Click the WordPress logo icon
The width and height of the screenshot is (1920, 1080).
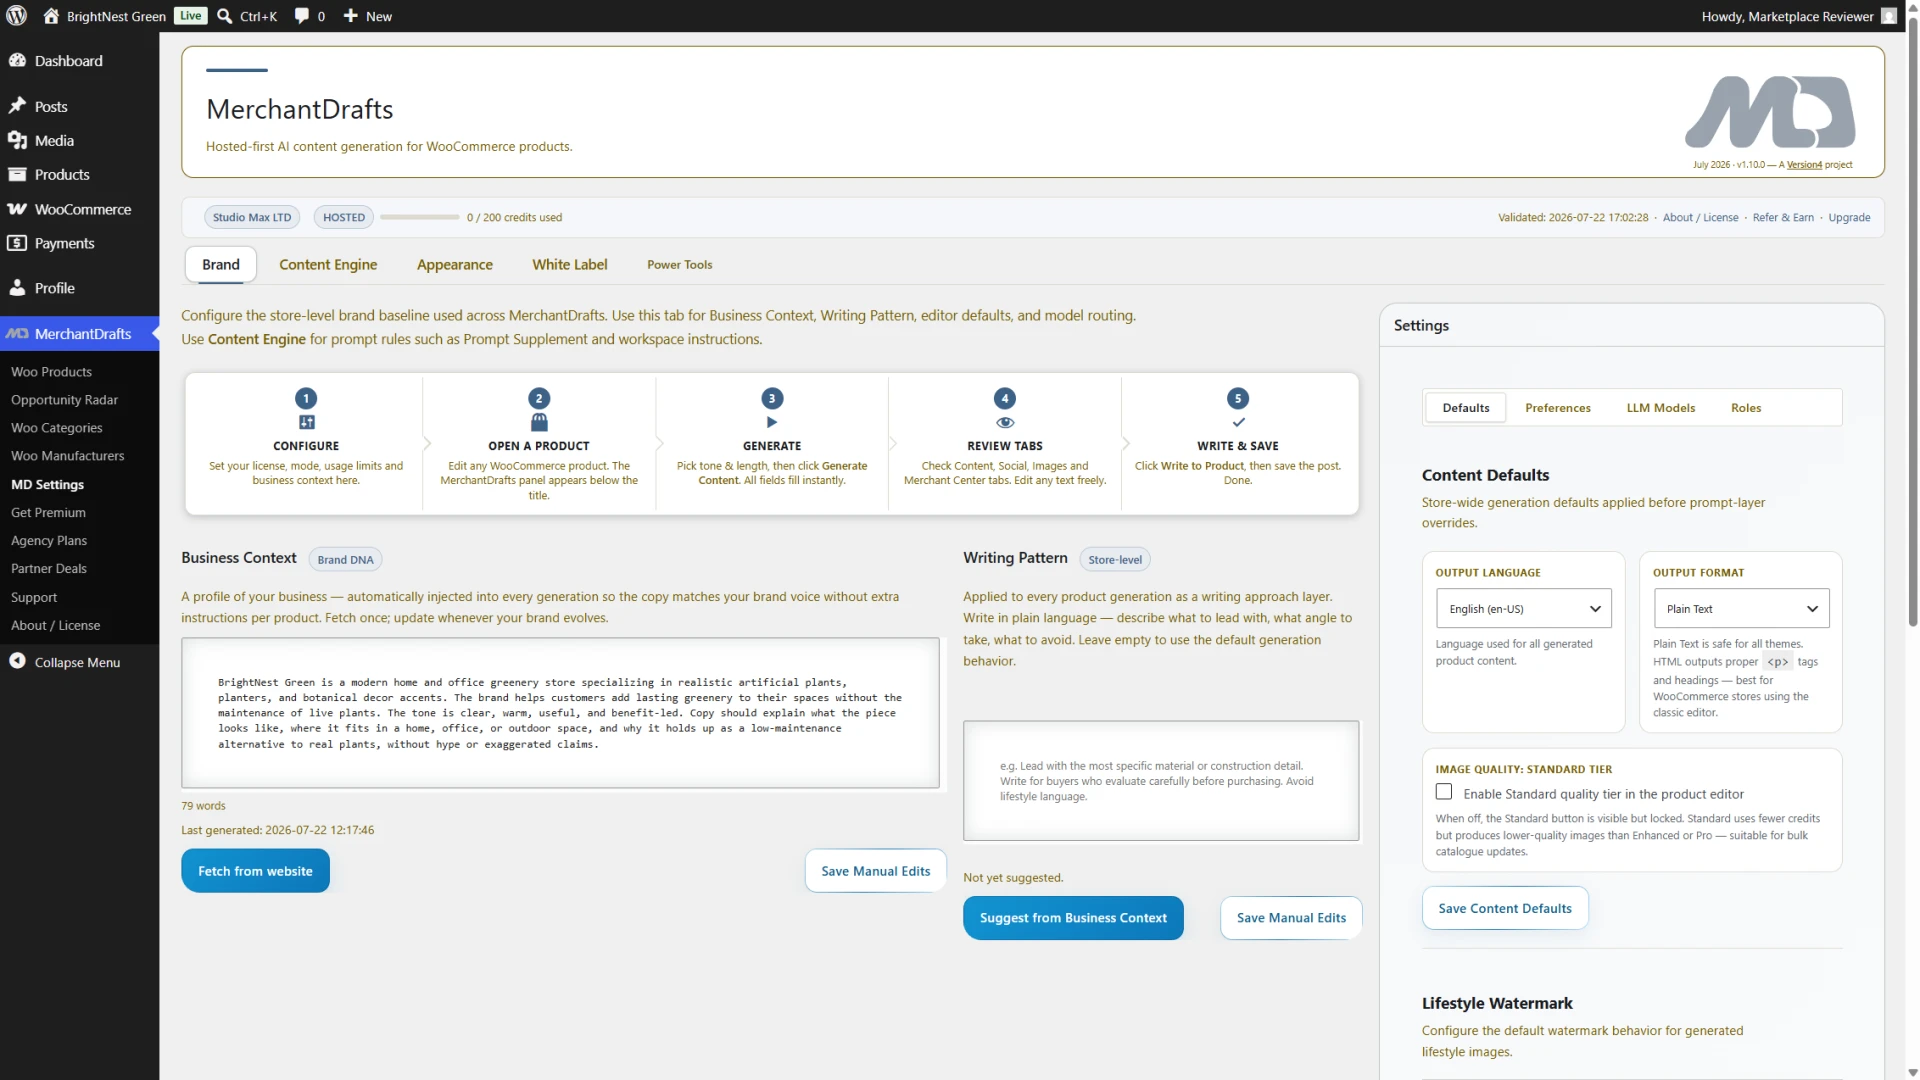click(x=16, y=16)
